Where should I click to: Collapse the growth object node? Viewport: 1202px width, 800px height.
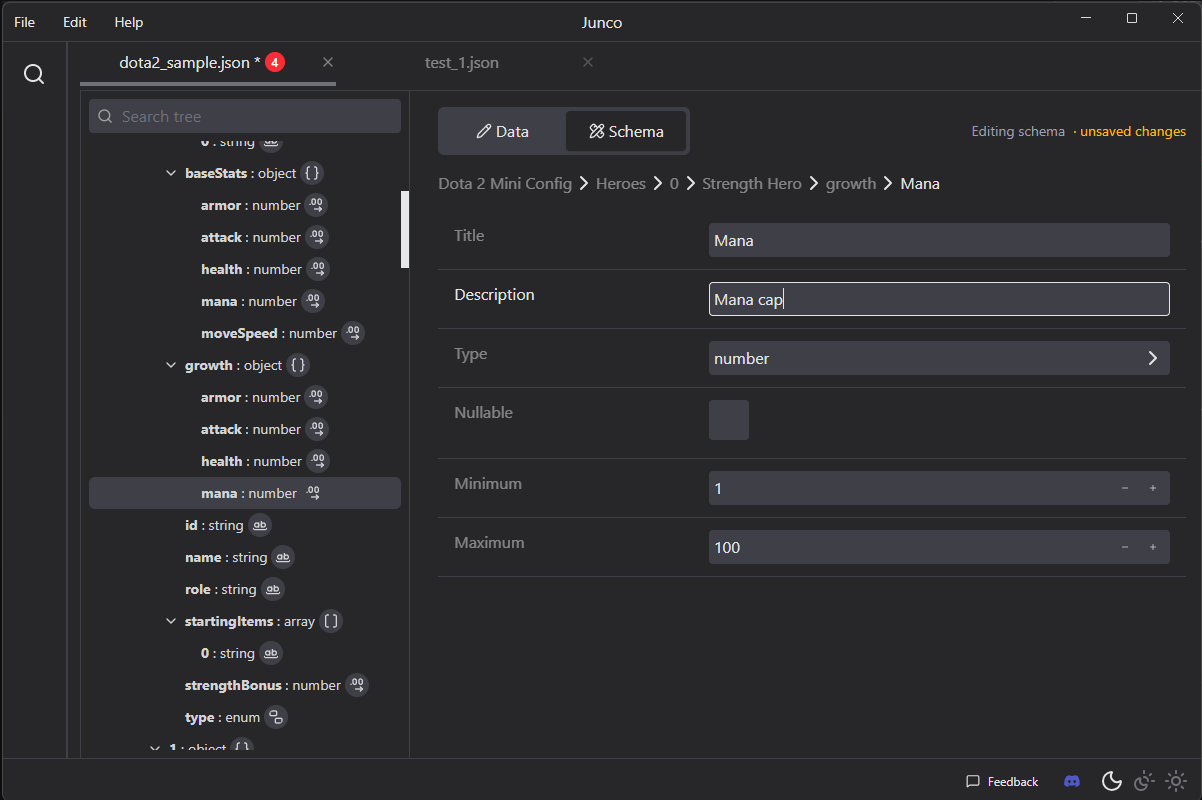tap(171, 365)
